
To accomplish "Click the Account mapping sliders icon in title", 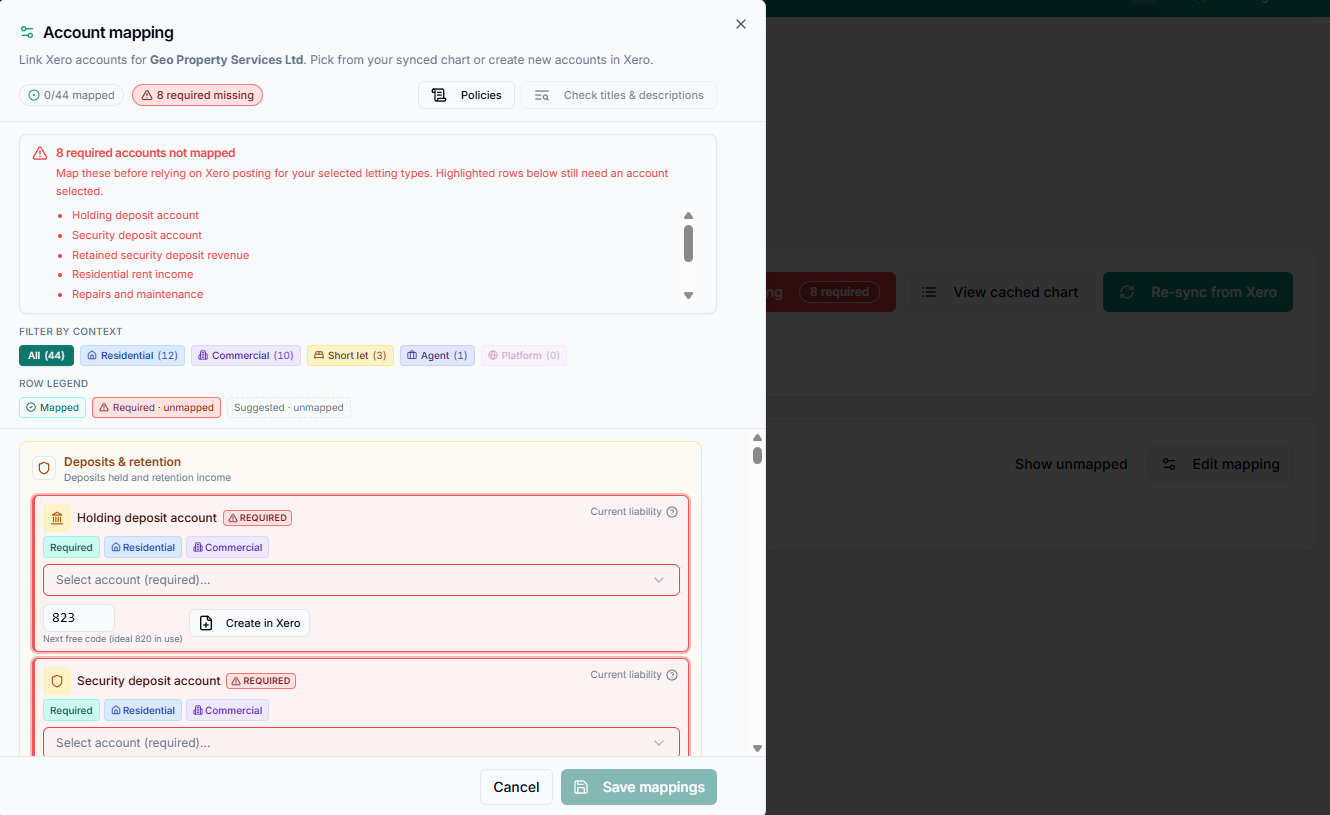I will (x=27, y=33).
